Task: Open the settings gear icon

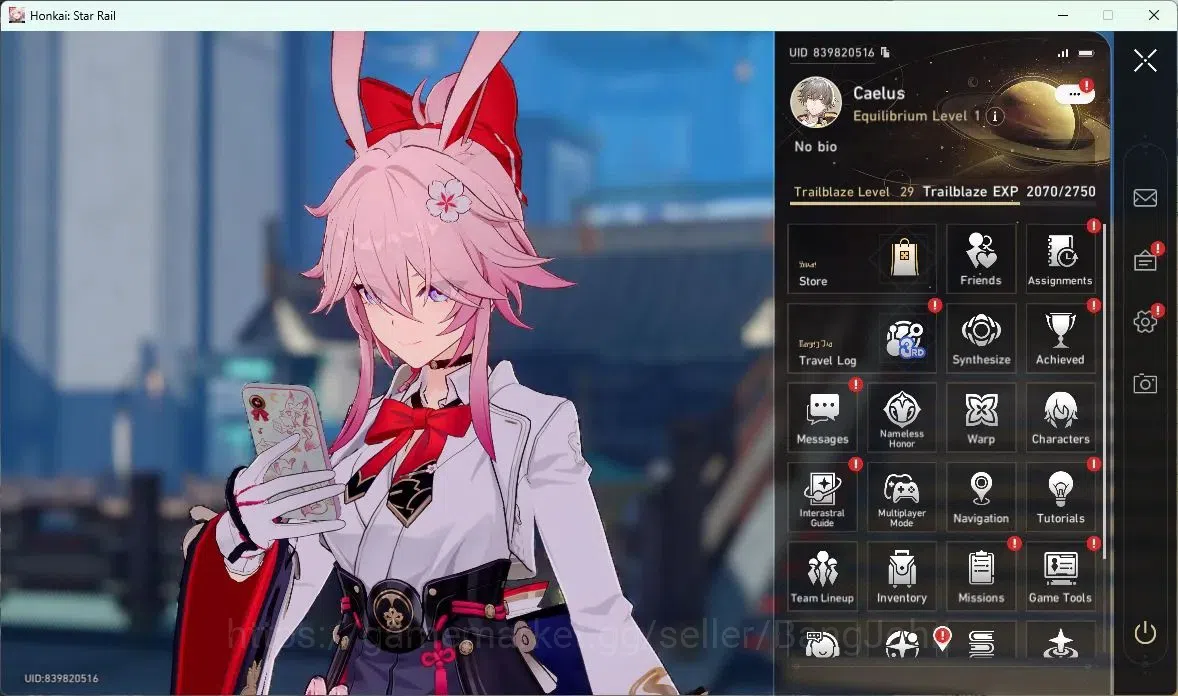Action: 1145,322
